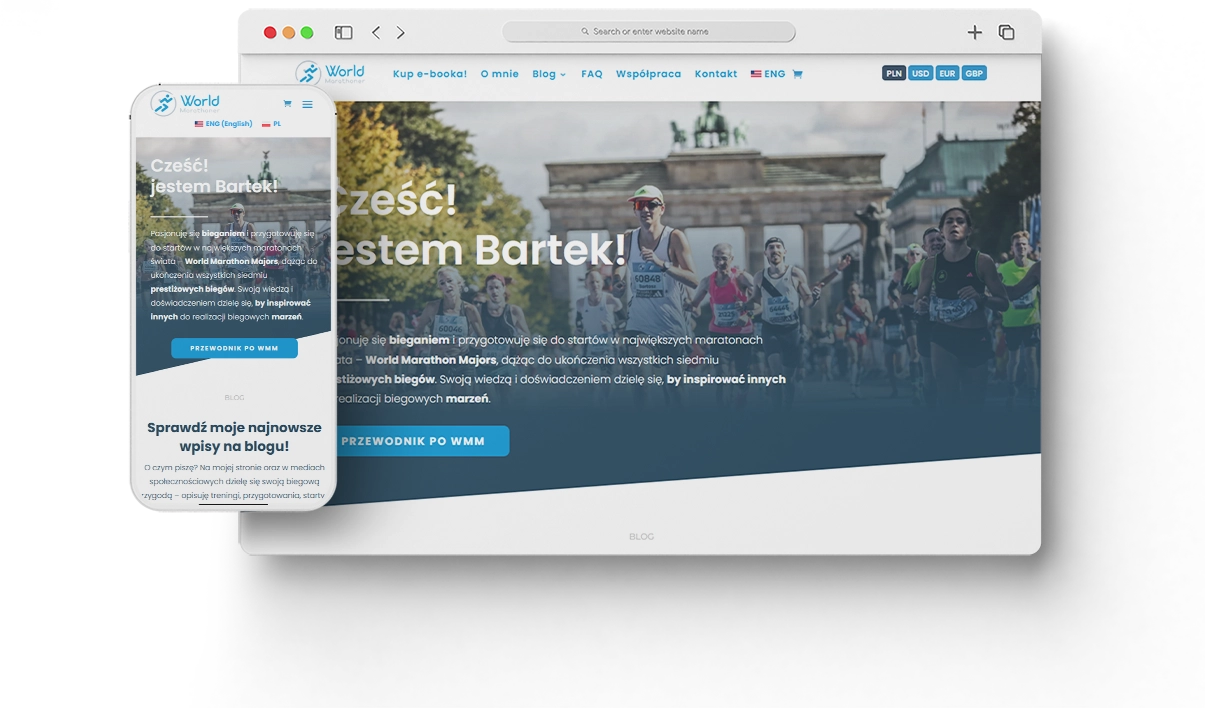Open the sidebar toggle icon in browser toolbar
Viewport: 1205px width, 708px height.
pyautogui.click(x=343, y=33)
